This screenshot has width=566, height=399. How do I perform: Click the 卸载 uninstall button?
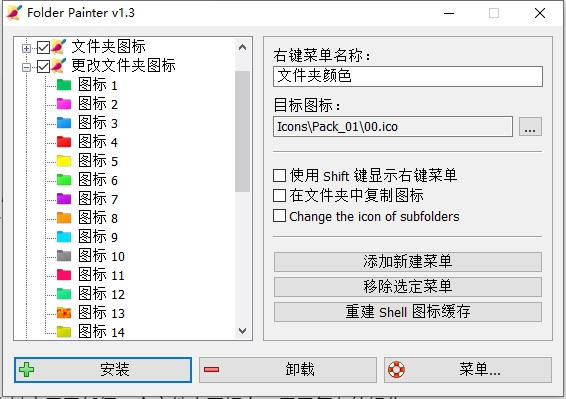288,370
